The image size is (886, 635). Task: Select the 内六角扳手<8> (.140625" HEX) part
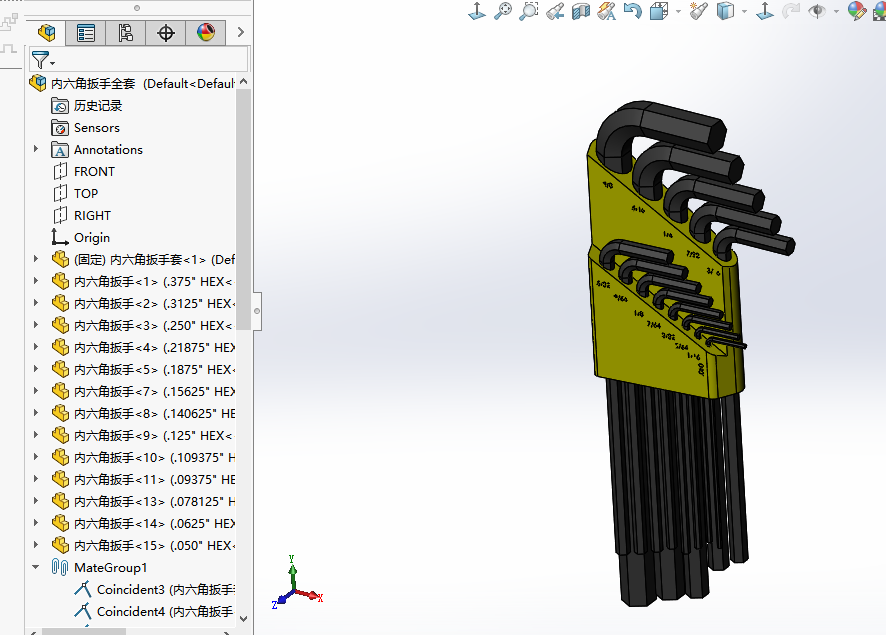point(154,414)
